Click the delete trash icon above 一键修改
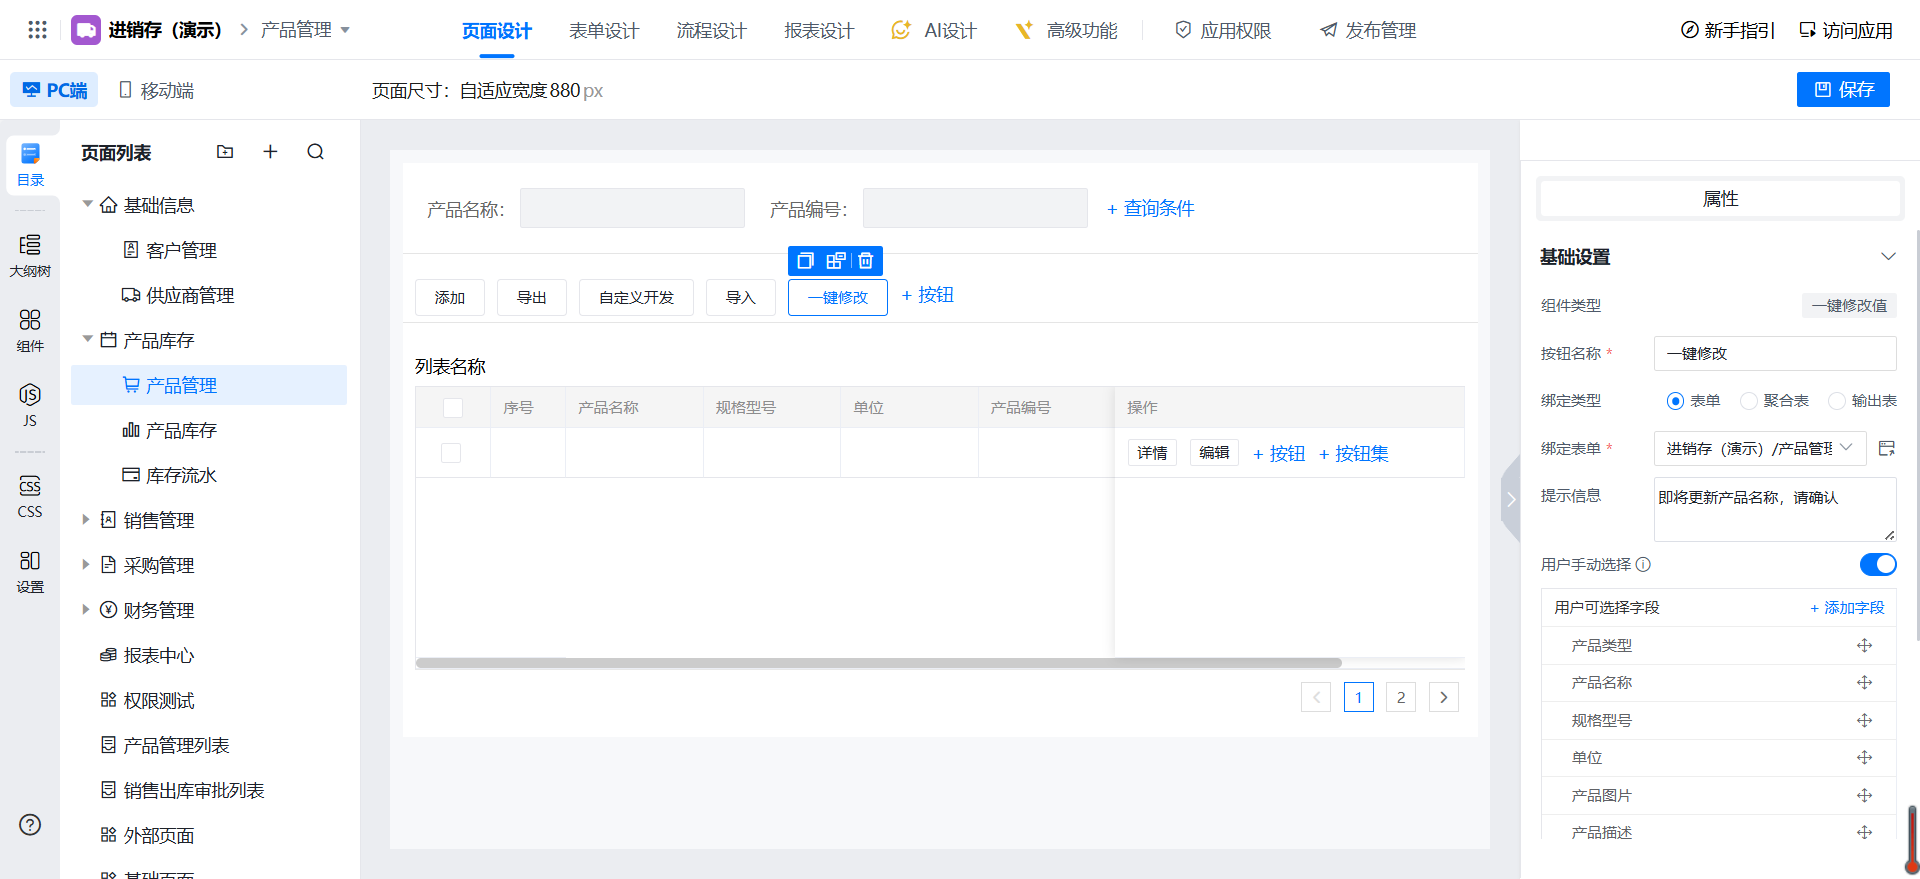Image resolution: width=1920 pixels, height=879 pixels. (866, 261)
